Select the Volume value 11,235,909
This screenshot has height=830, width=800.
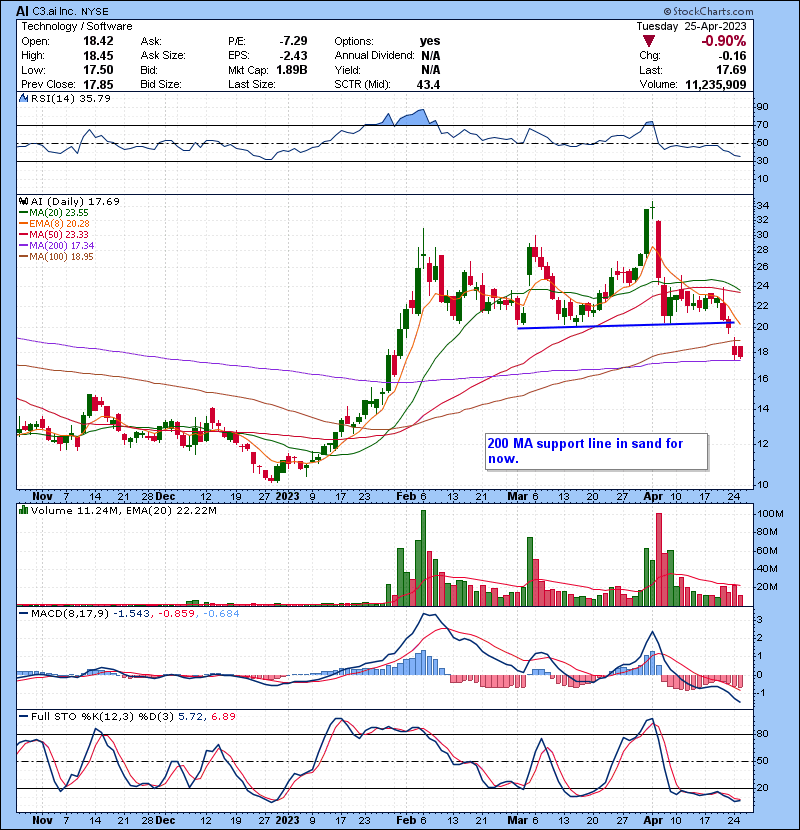click(716, 84)
